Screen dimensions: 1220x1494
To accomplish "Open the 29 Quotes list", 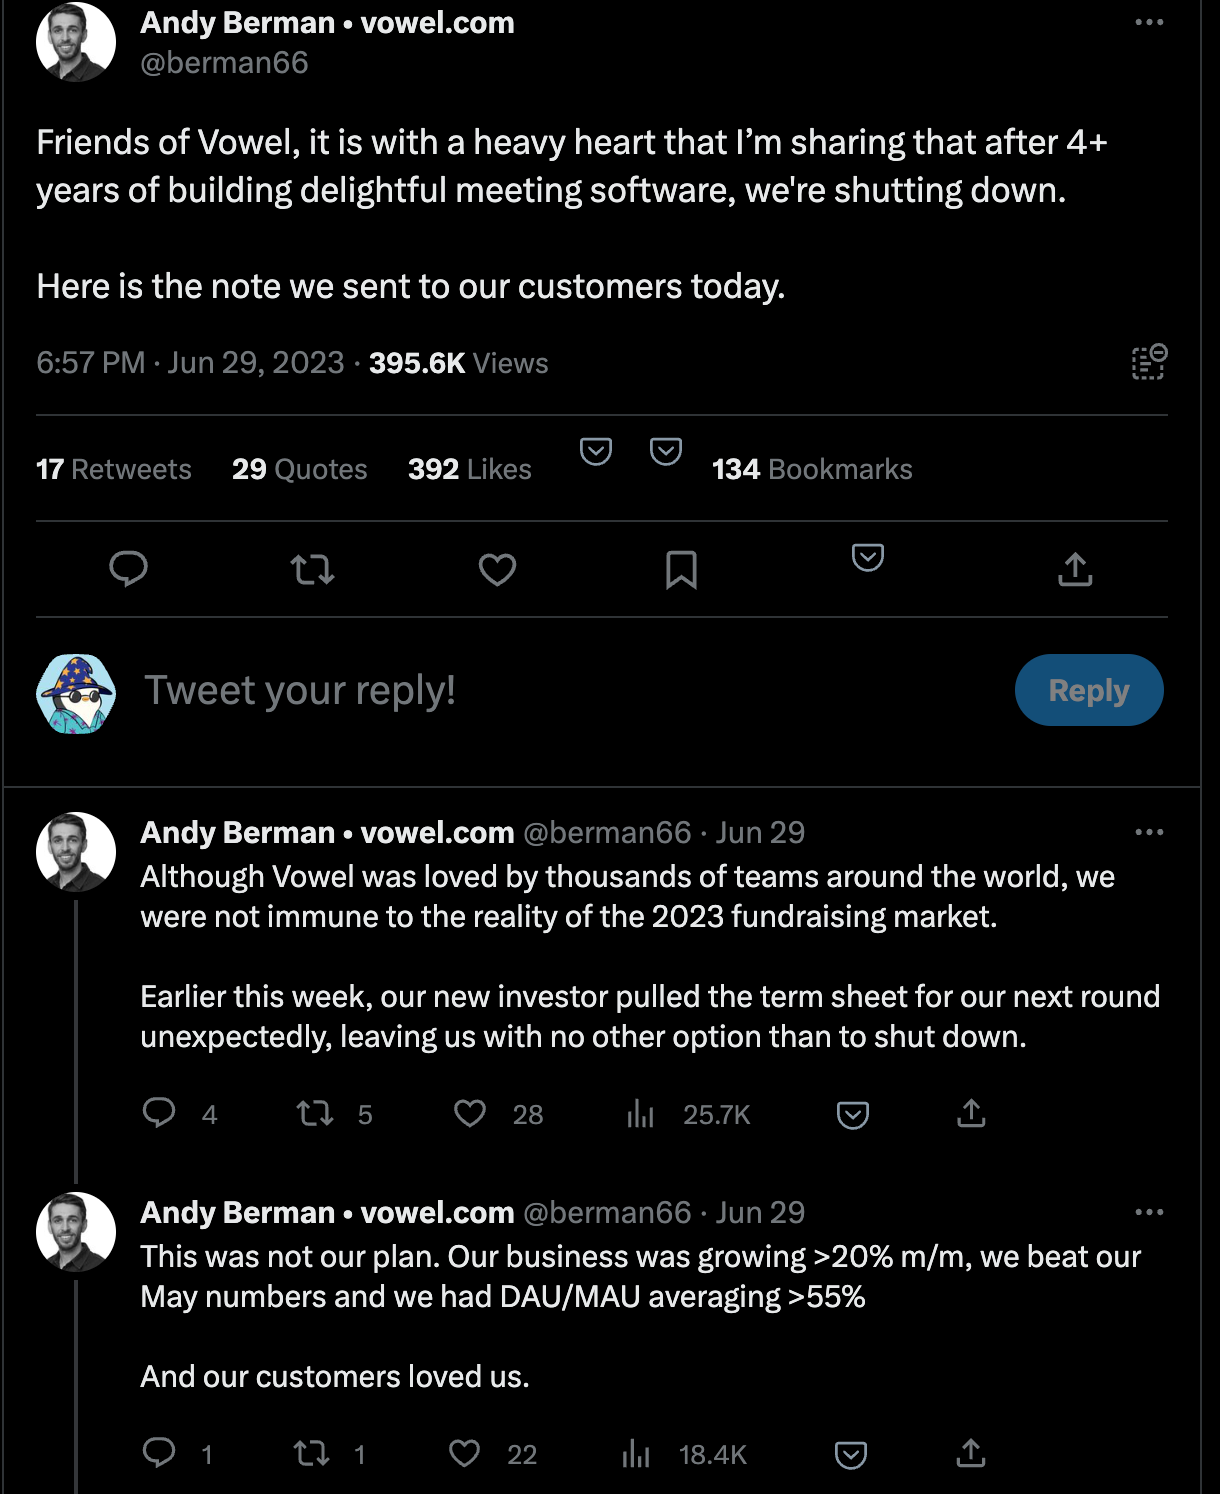I will click(299, 469).
